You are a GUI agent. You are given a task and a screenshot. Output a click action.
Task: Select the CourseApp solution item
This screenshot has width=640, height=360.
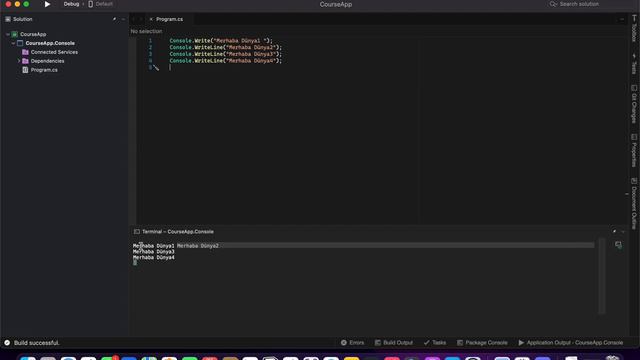[33, 34]
